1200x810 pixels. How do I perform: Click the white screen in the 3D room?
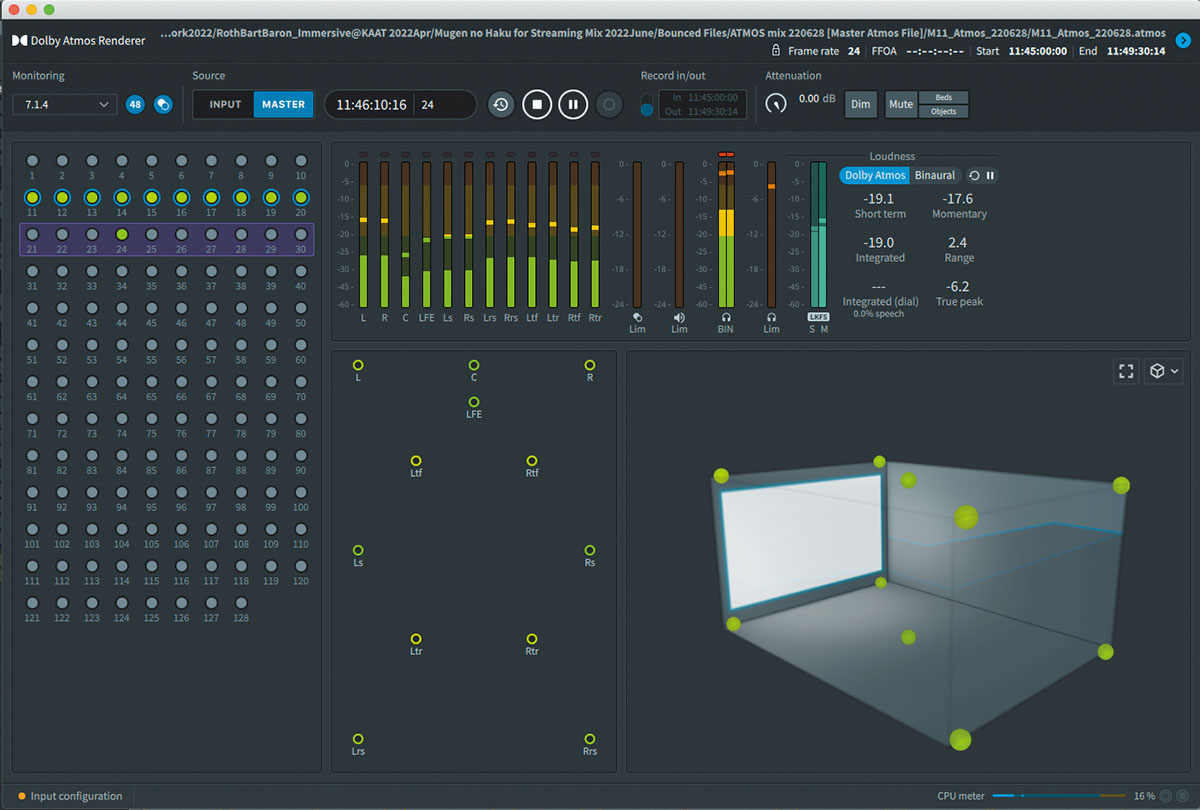(805, 540)
